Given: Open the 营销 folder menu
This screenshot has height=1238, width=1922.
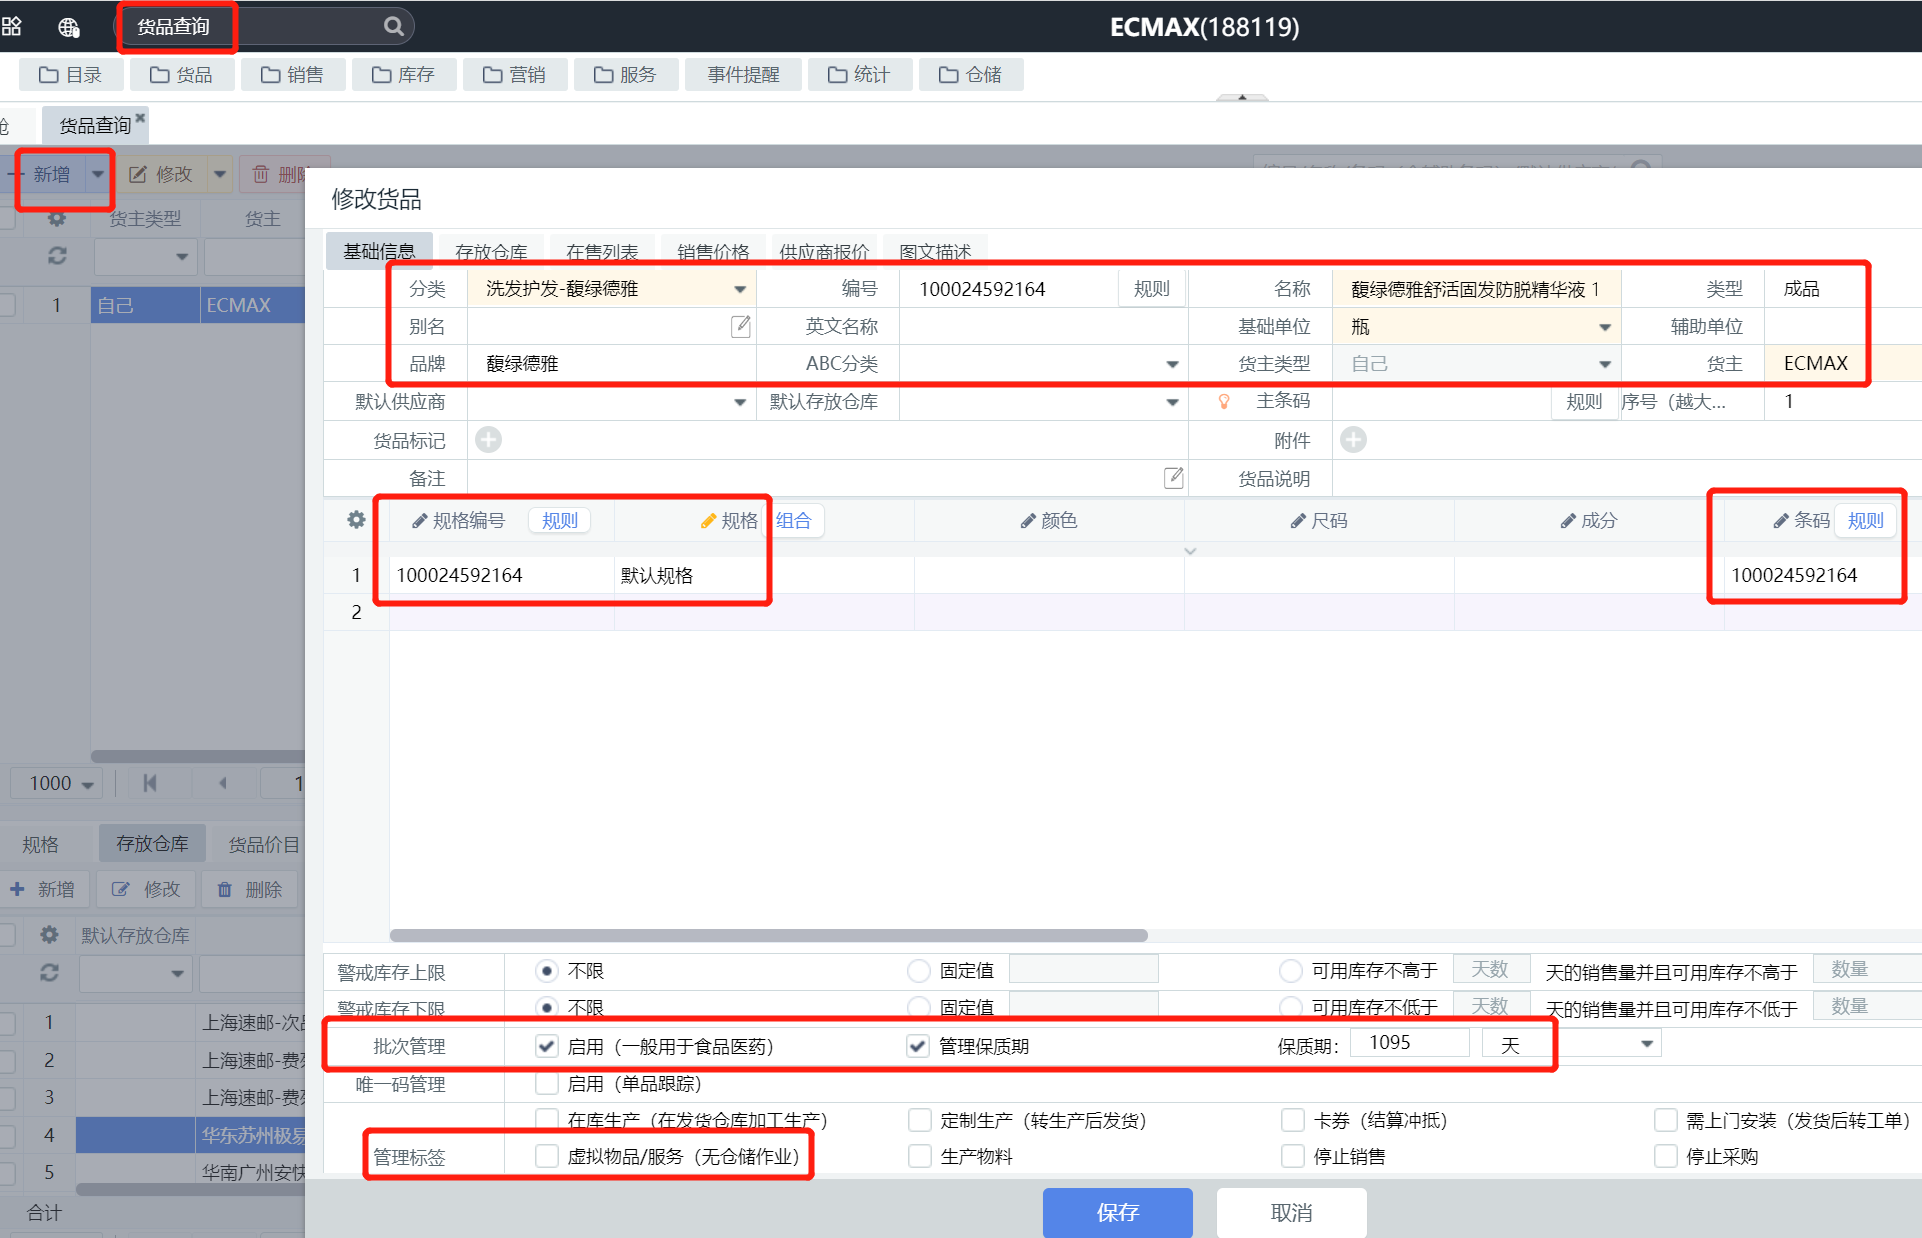Looking at the screenshot, I should click(514, 75).
